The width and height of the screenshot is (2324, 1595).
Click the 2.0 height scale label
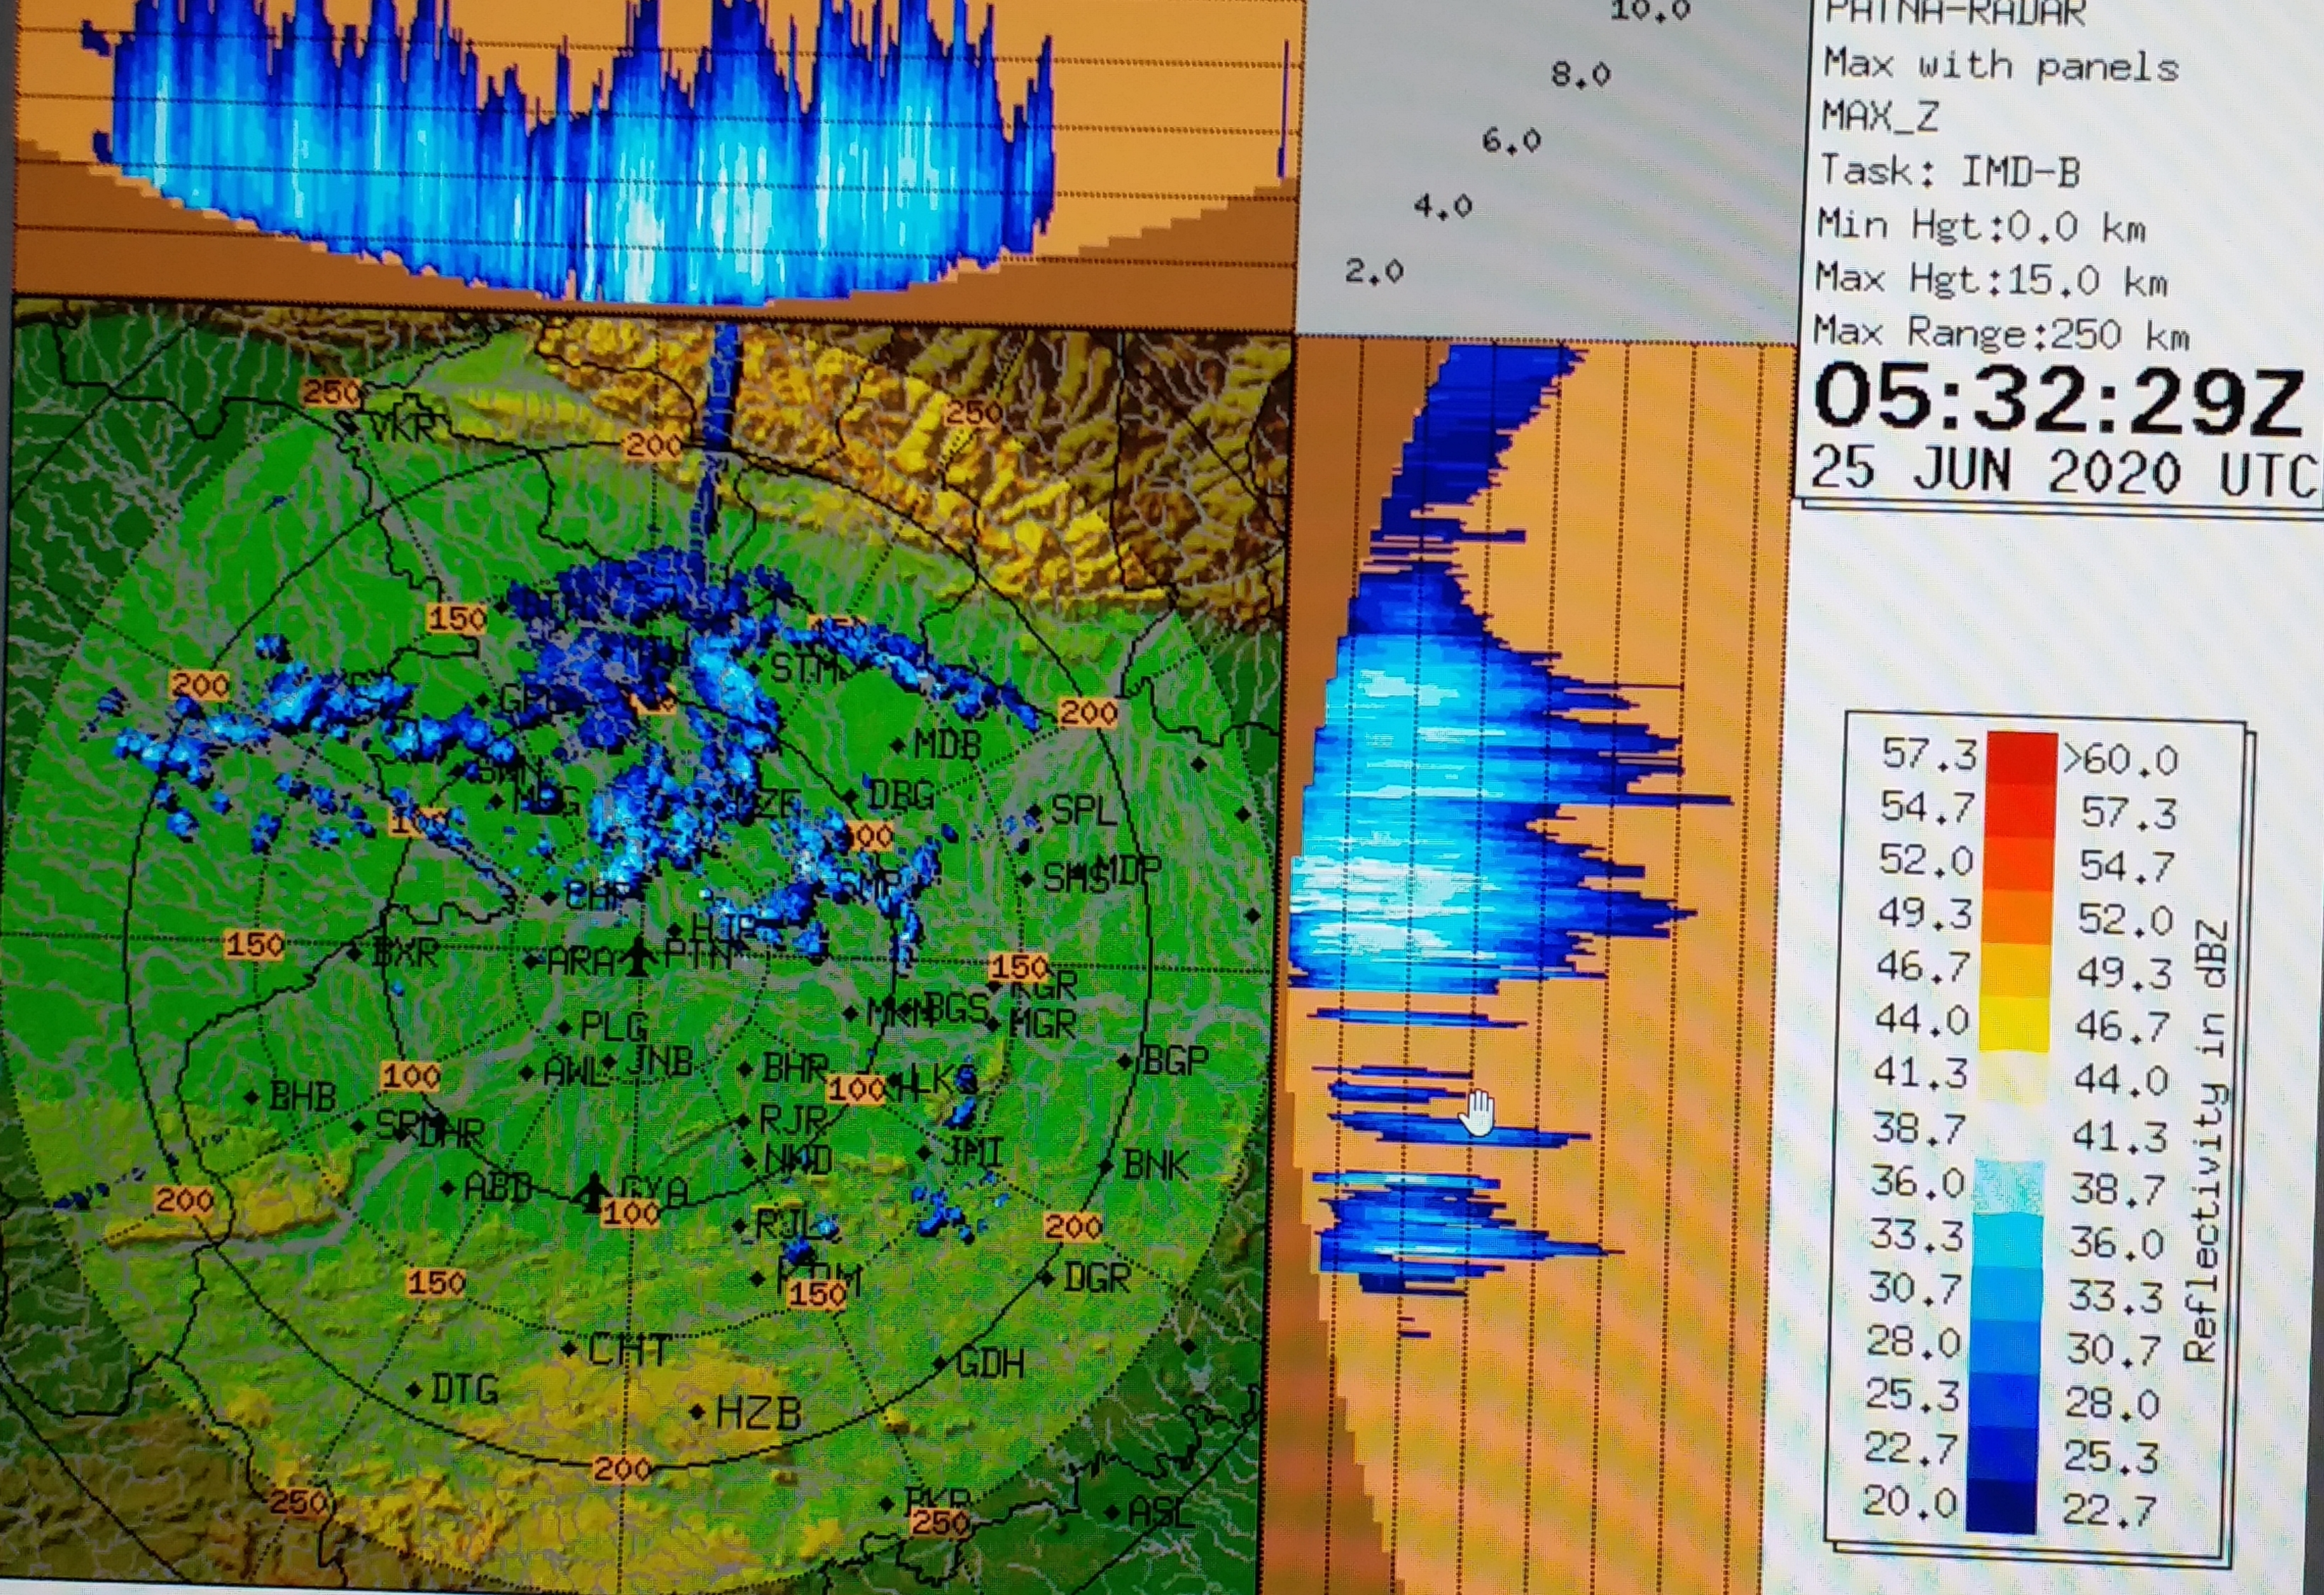point(1374,270)
